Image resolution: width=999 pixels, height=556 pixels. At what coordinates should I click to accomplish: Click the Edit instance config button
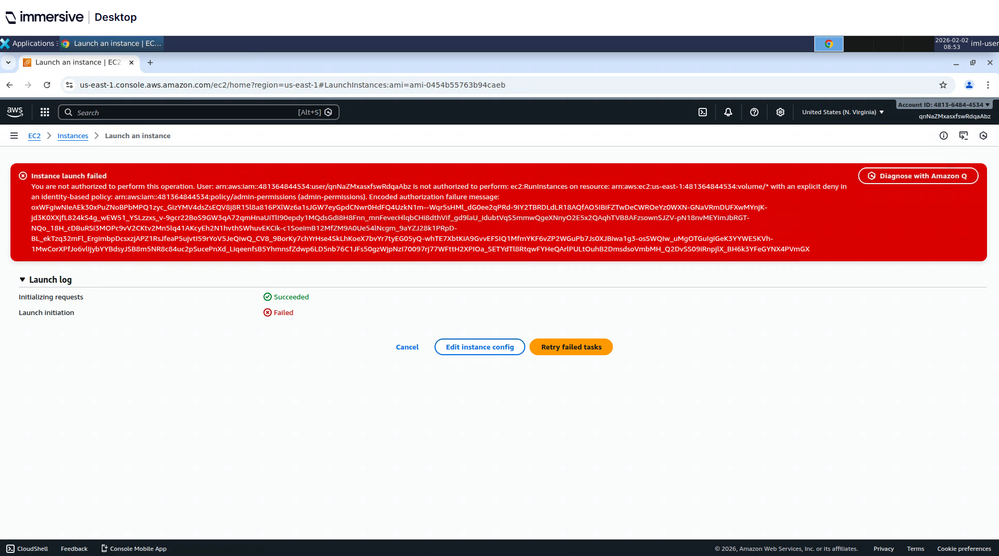(x=479, y=347)
